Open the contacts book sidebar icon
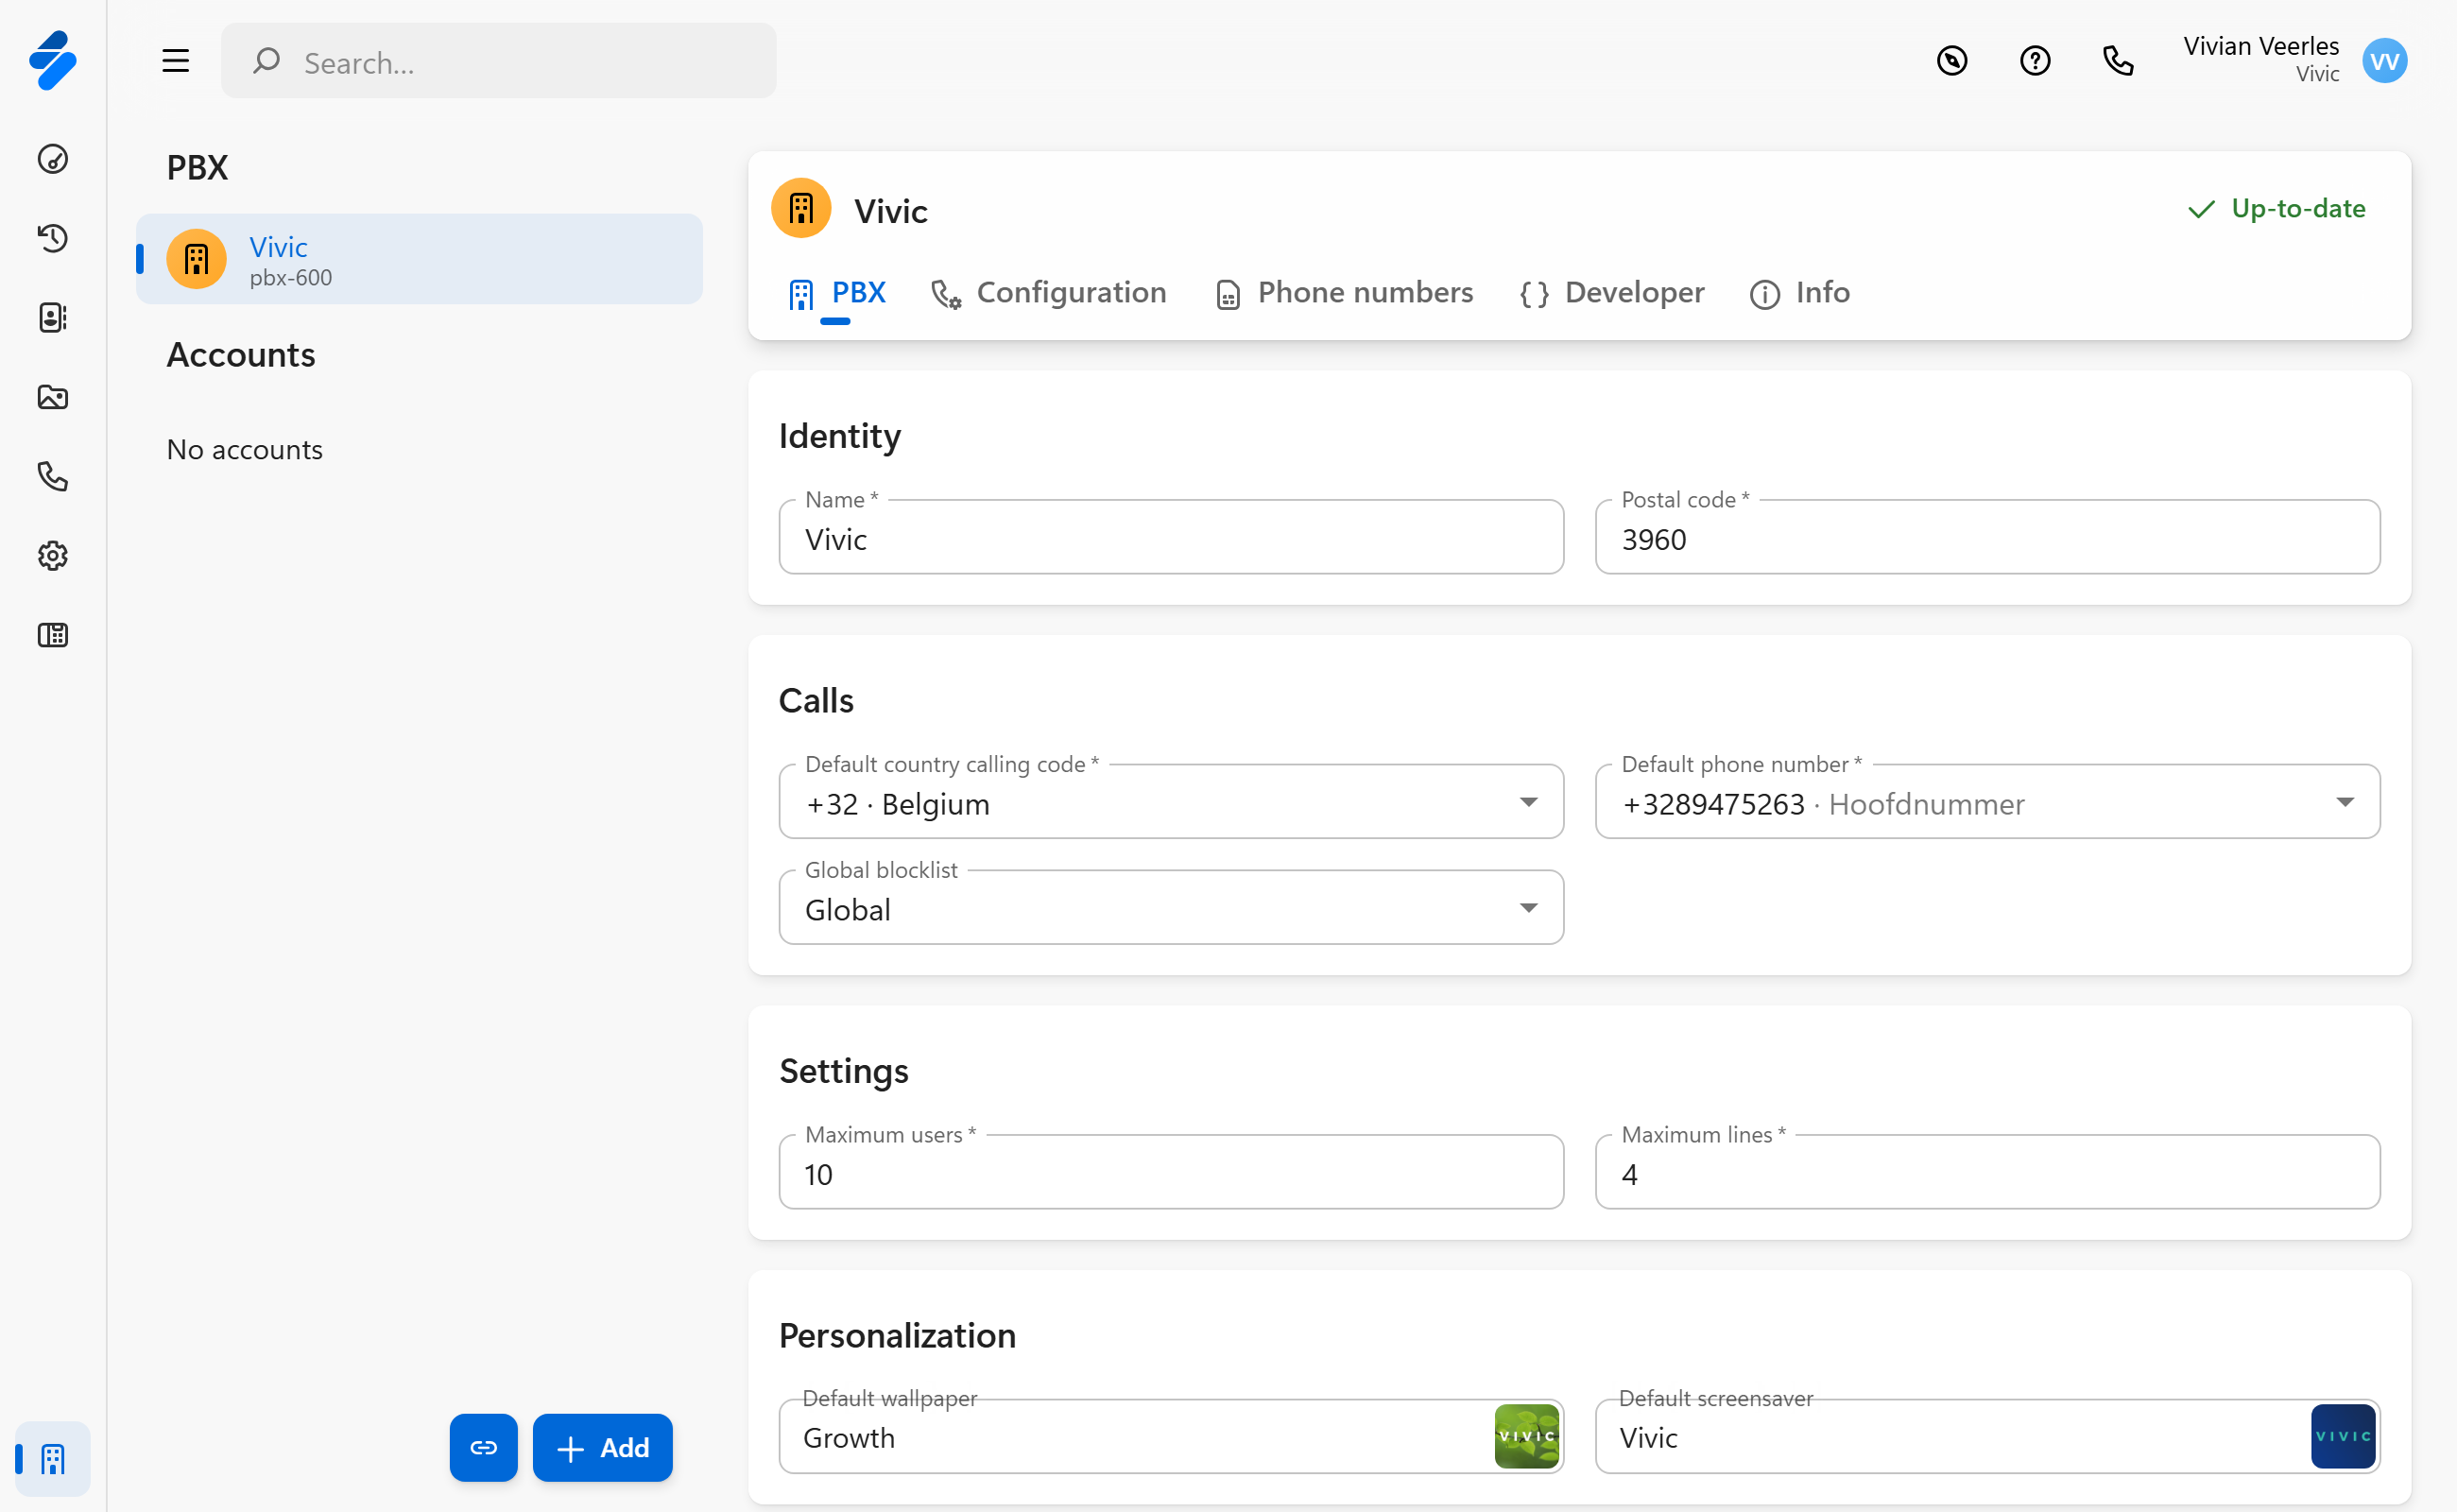This screenshot has width=2457, height=1512. [52, 318]
